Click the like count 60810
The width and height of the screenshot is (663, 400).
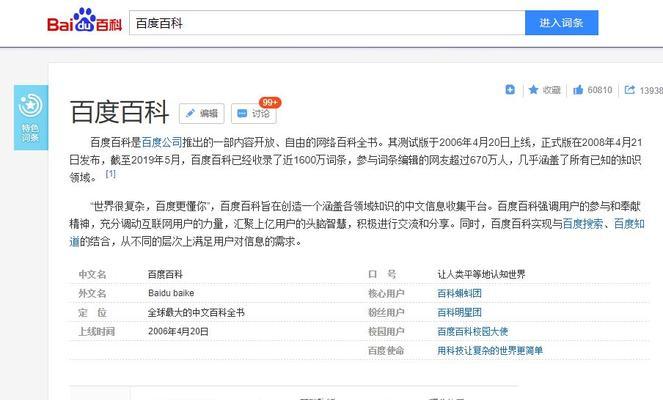coord(600,90)
